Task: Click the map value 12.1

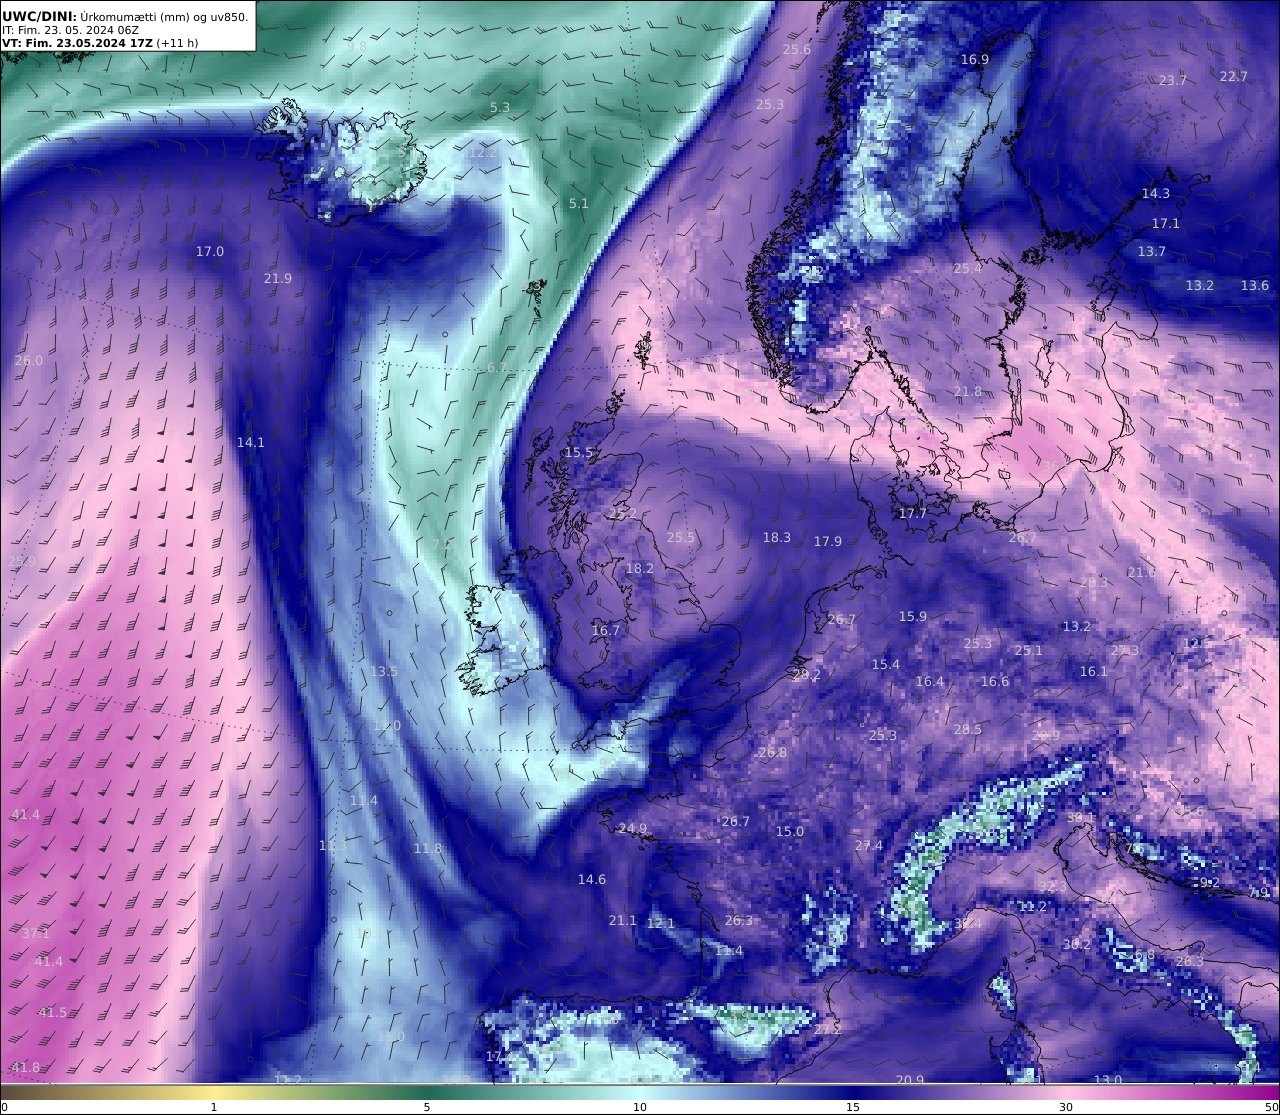Action: coord(661,924)
